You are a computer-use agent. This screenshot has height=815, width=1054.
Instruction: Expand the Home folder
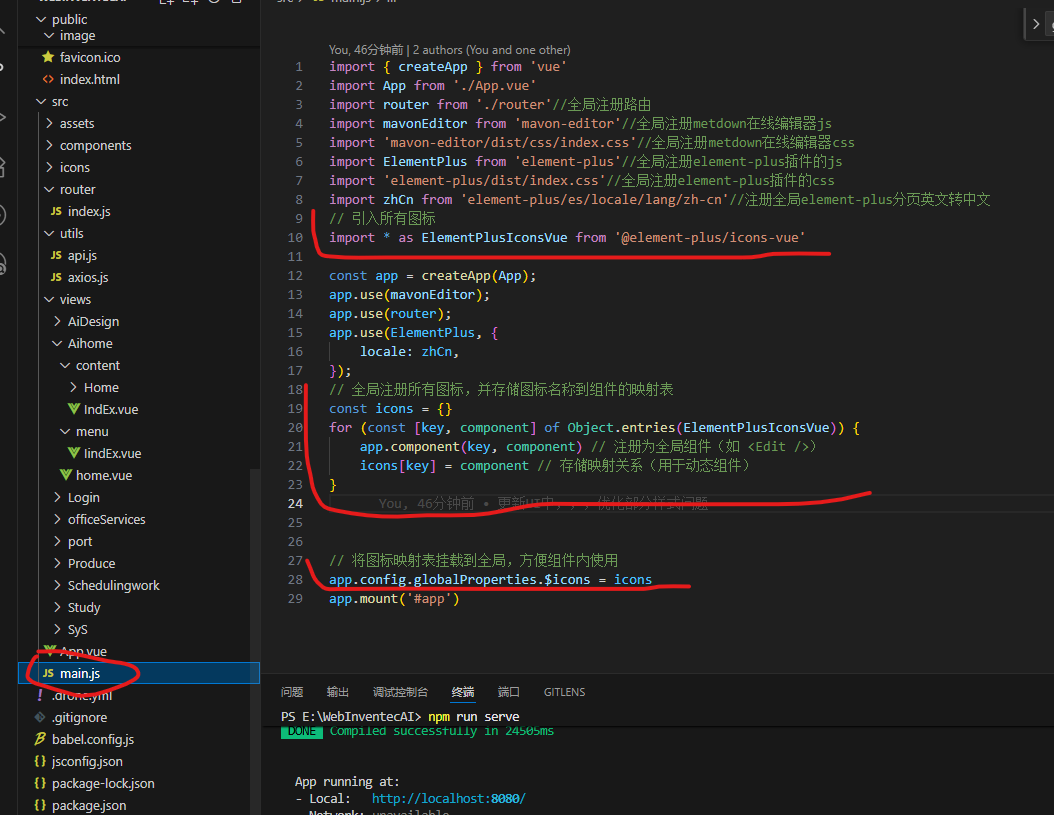pyautogui.click(x=73, y=387)
